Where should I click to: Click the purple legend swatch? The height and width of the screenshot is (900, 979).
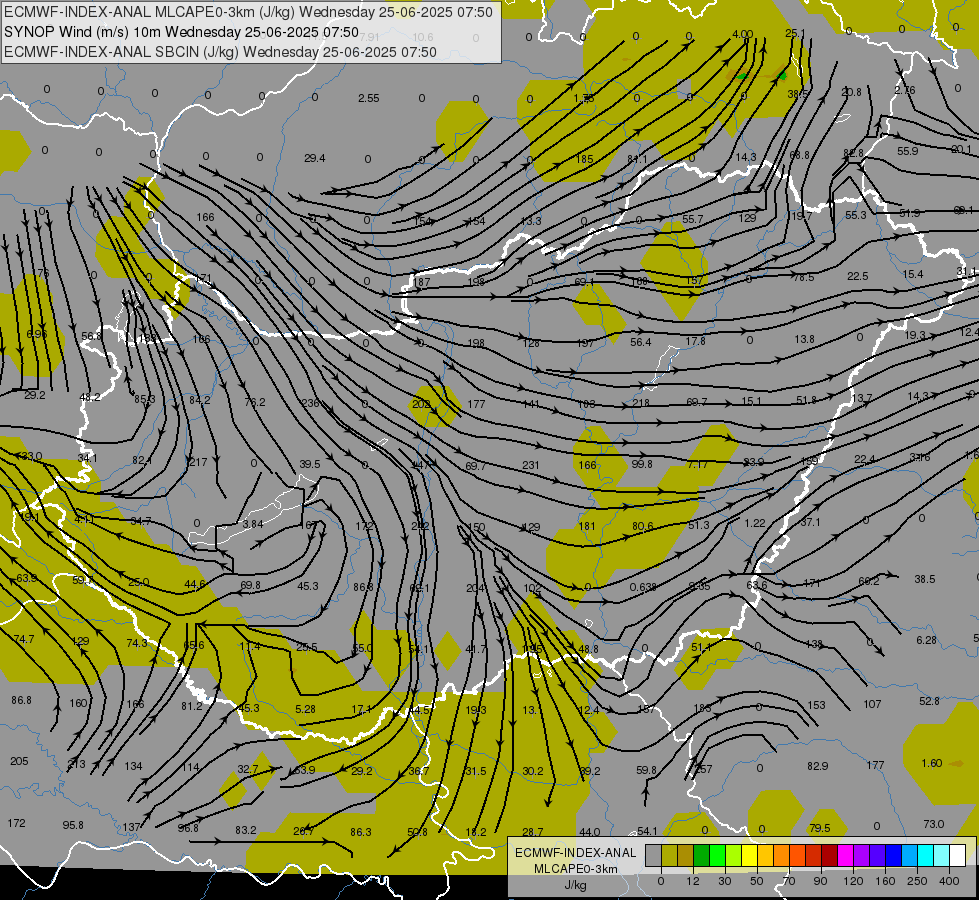pos(862,855)
